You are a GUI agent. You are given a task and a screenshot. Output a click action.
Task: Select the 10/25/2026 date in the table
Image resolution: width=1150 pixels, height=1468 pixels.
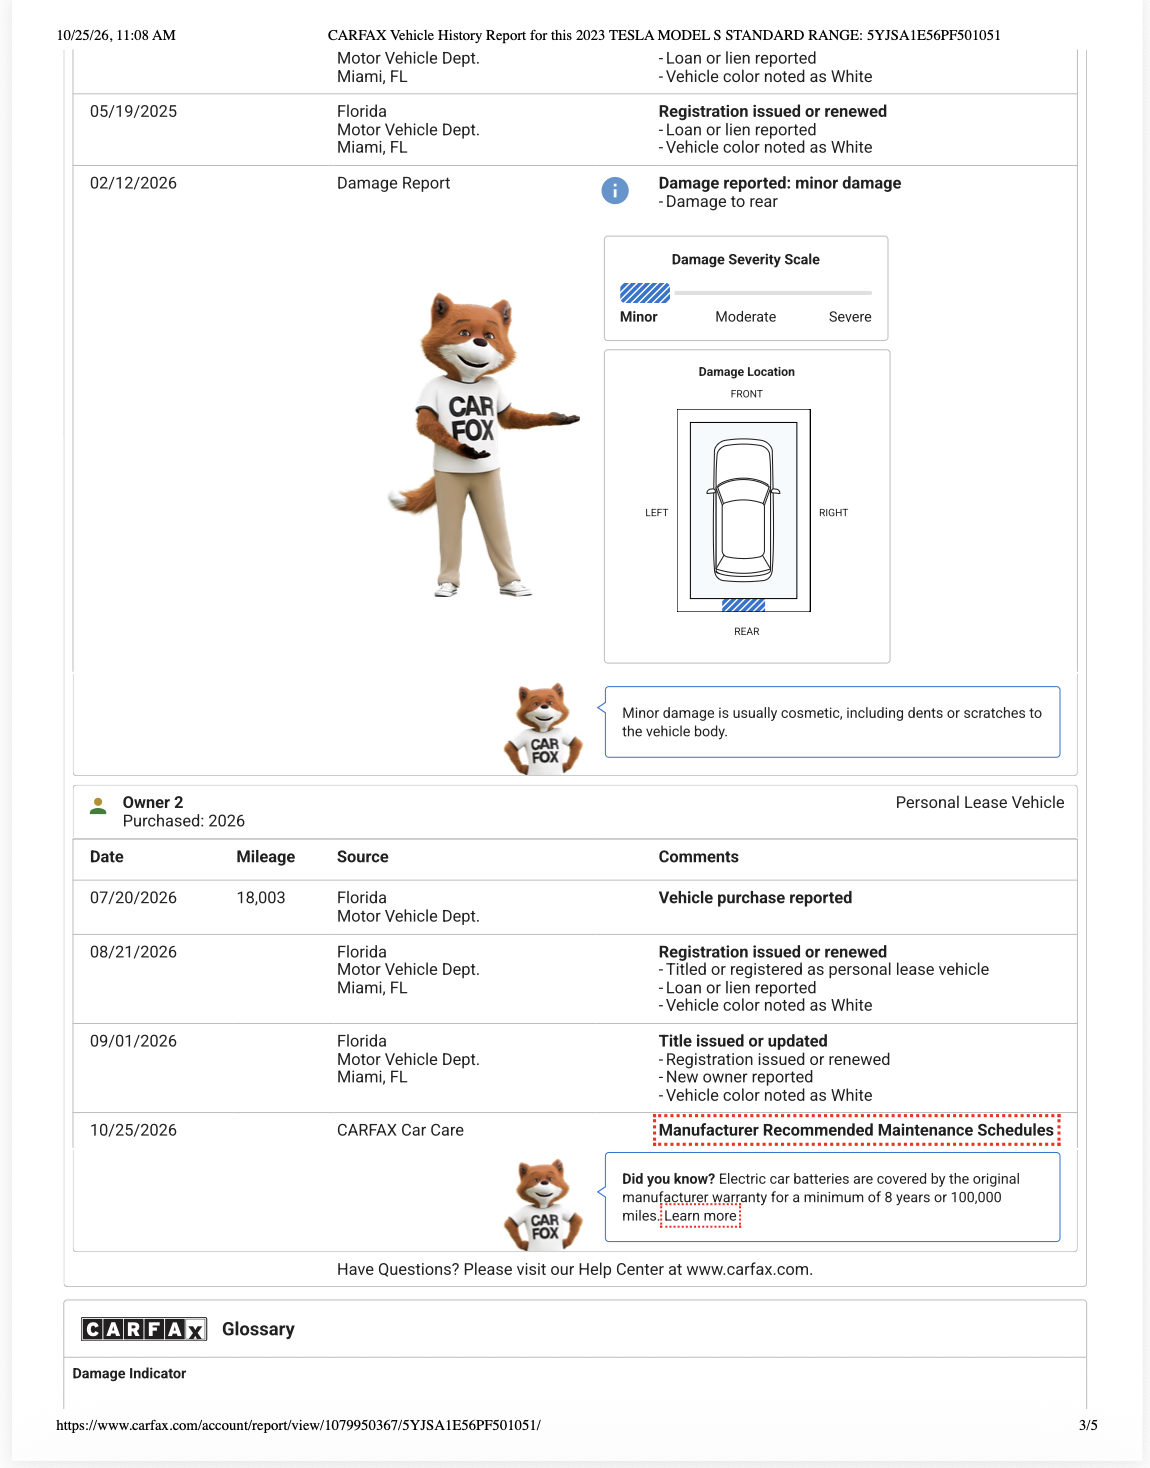(x=133, y=1130)
